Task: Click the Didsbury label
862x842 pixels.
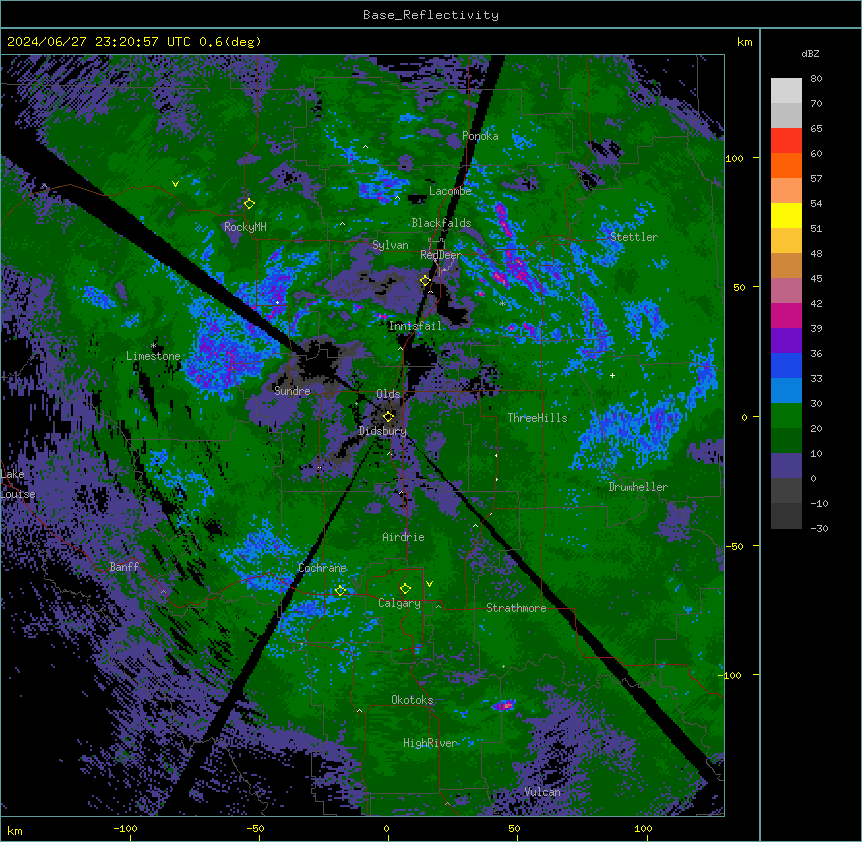Action: 383,431
